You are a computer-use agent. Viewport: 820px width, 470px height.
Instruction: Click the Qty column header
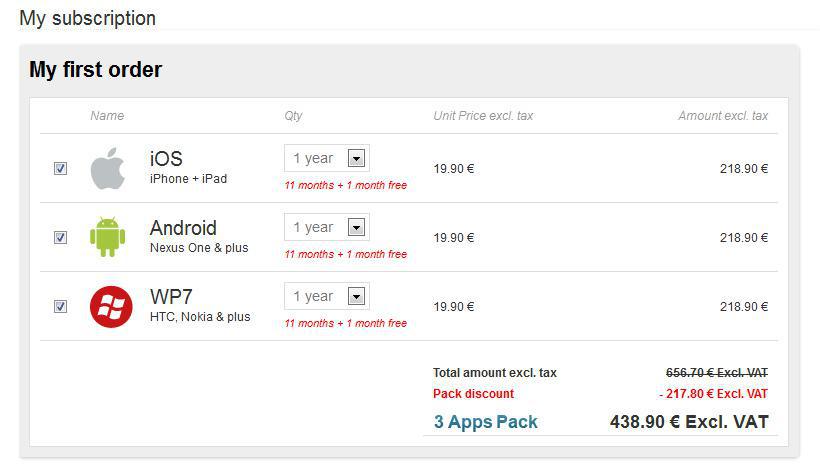293,116
